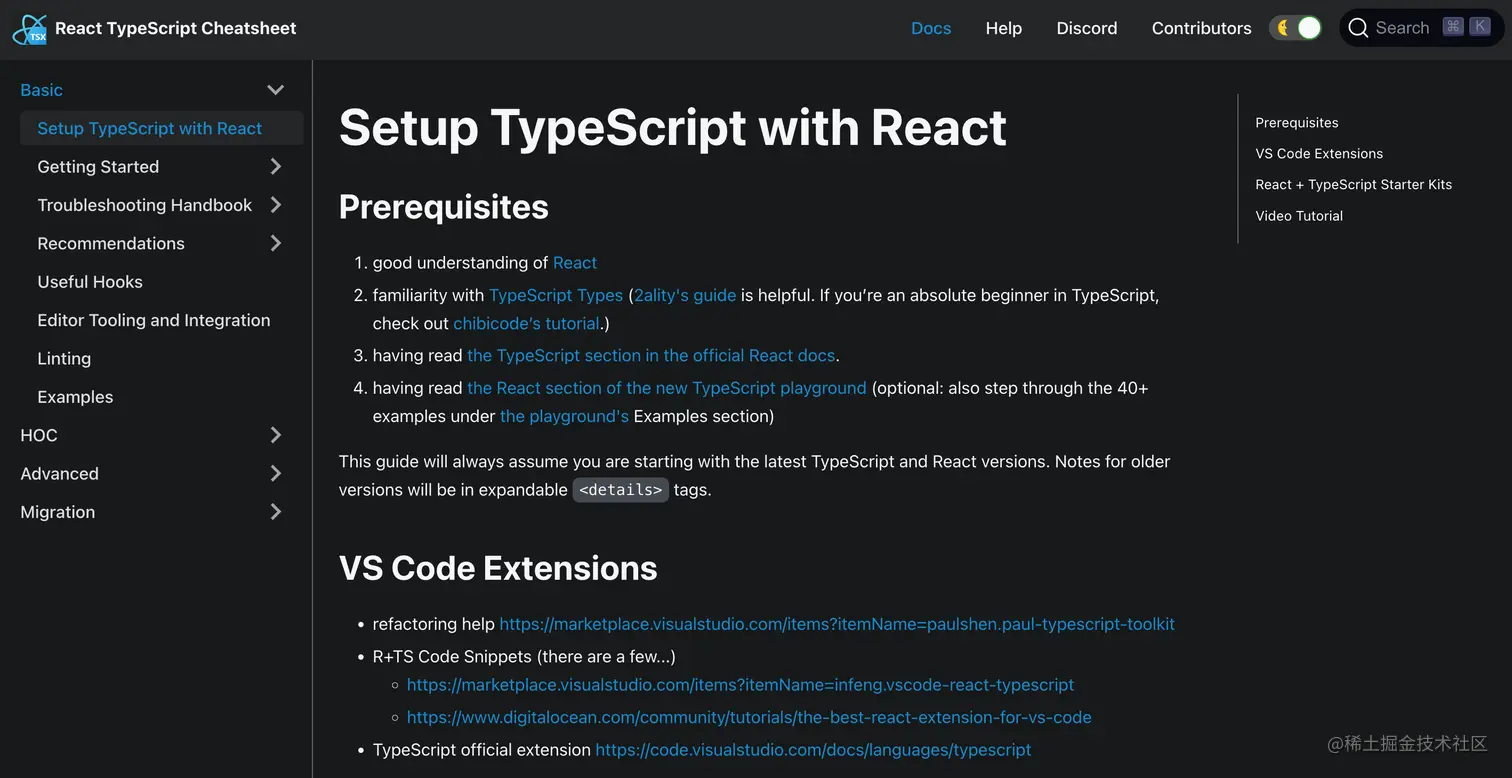The height and width of the screenshot is (778, 1512).
Task: Follow the TypeScript Types link
Action: 556,296
